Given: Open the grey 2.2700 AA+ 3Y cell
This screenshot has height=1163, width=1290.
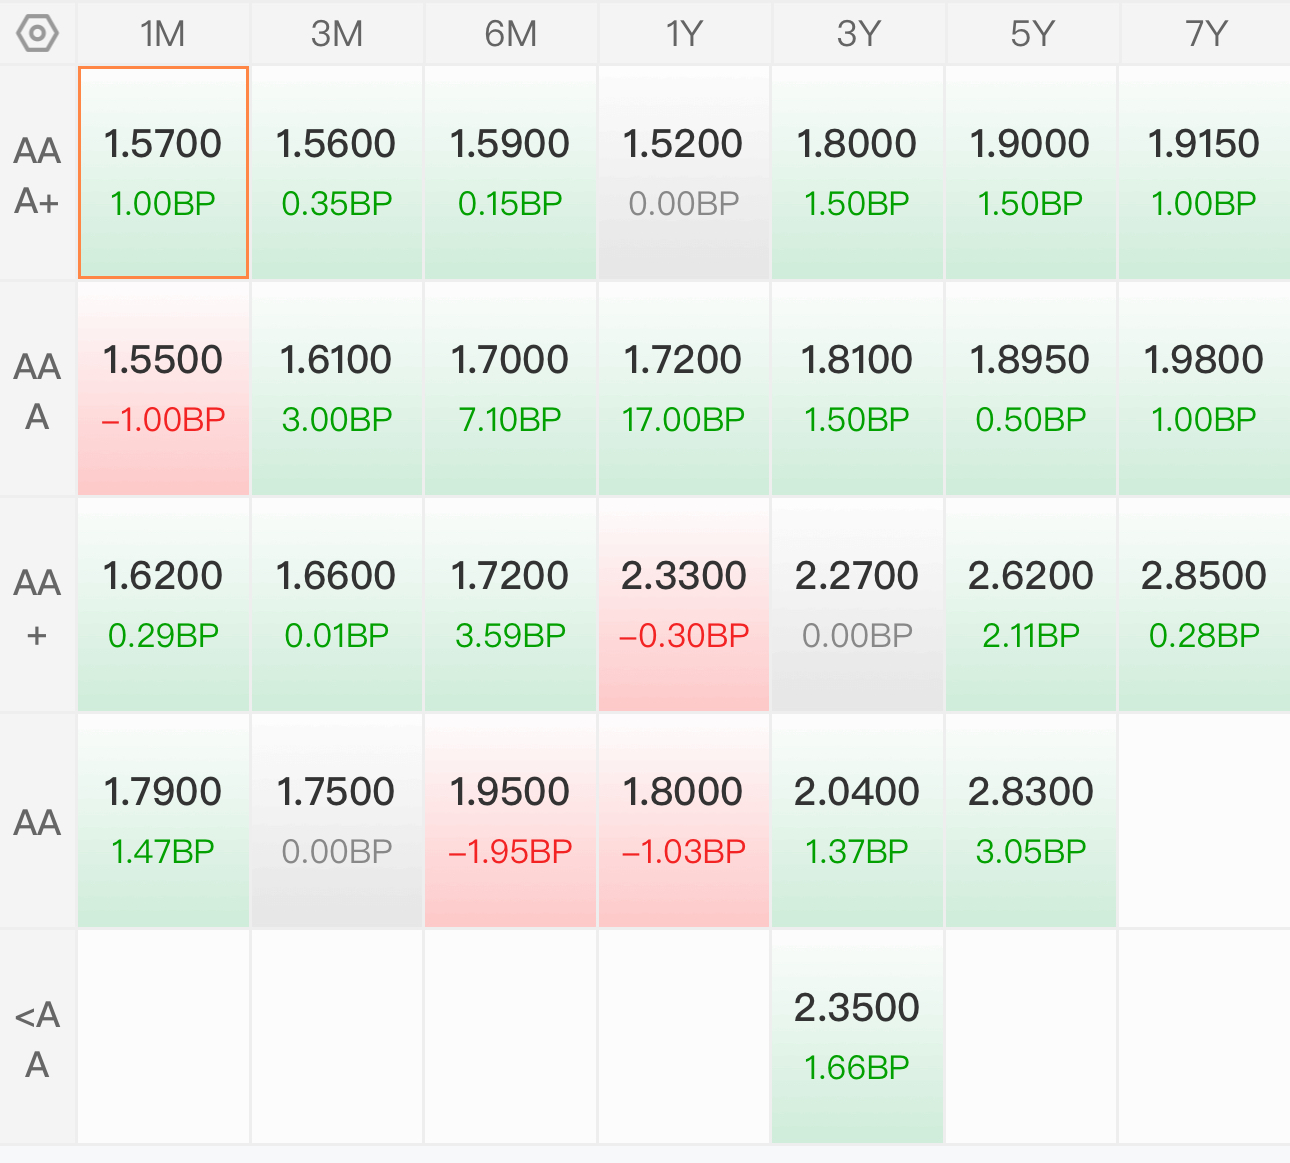Looking at the screenshot, I should point(857,605).
